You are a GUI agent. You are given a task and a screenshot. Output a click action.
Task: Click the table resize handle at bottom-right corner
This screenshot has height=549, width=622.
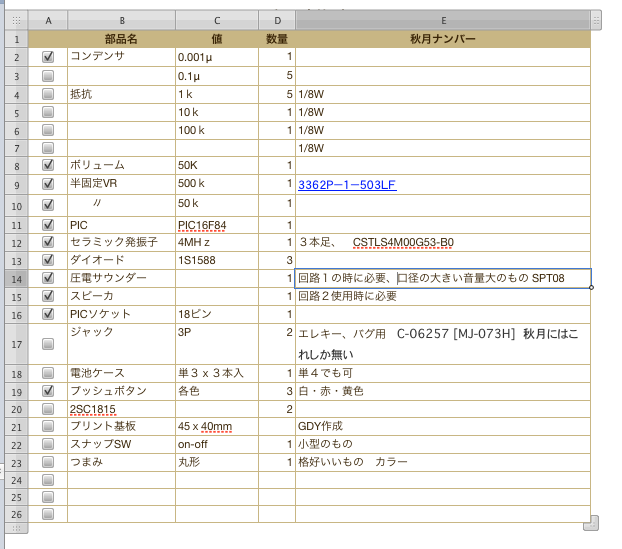(590, 521)
